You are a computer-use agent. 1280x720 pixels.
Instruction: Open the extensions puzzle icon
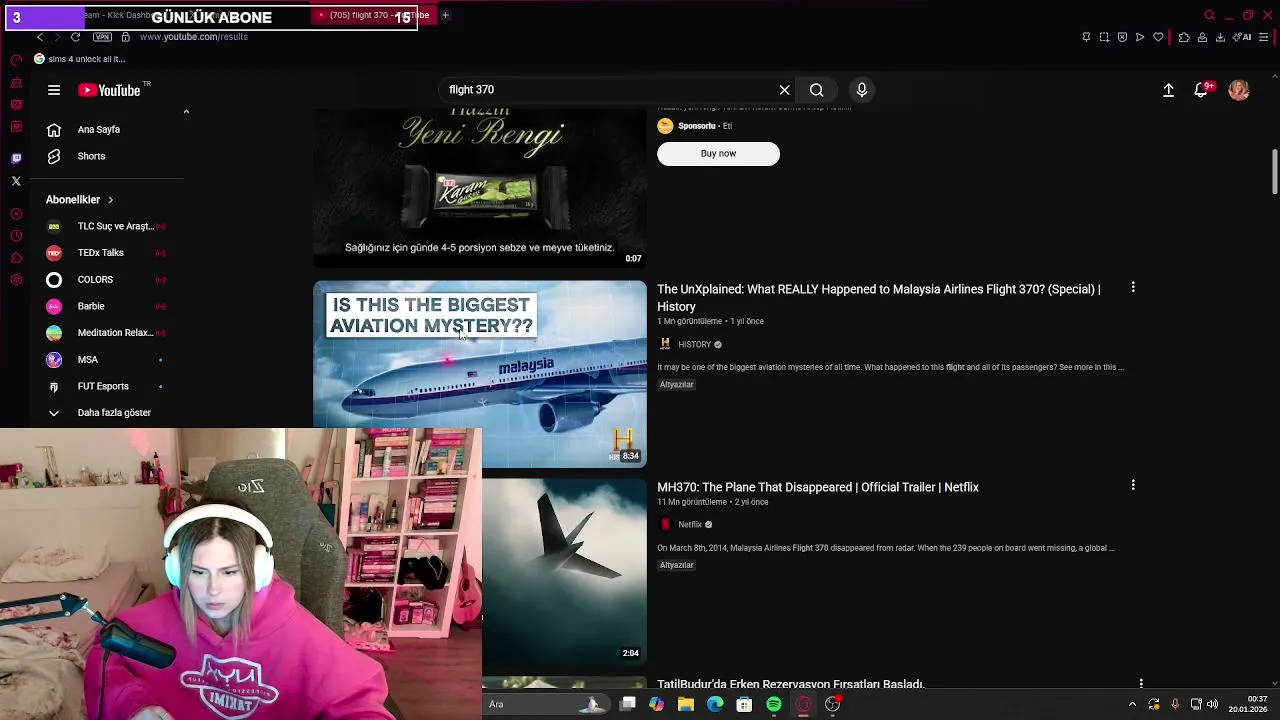pos(1184,37)
